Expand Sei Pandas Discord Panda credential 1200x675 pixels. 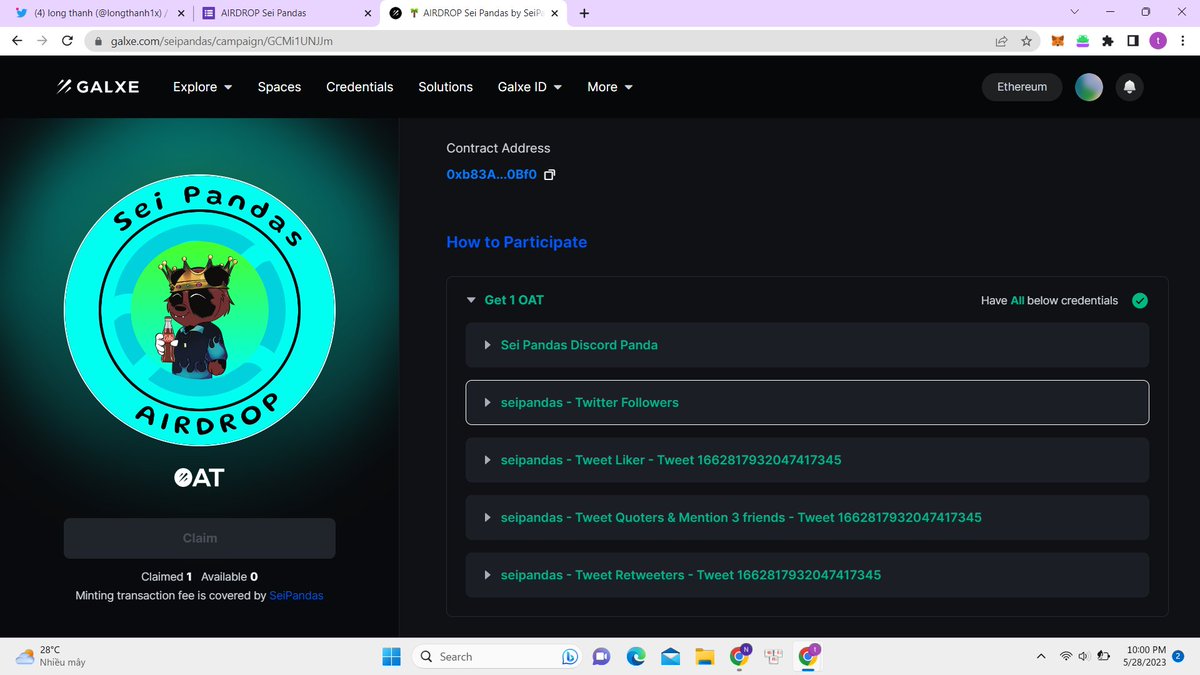(x=807, y=345)
